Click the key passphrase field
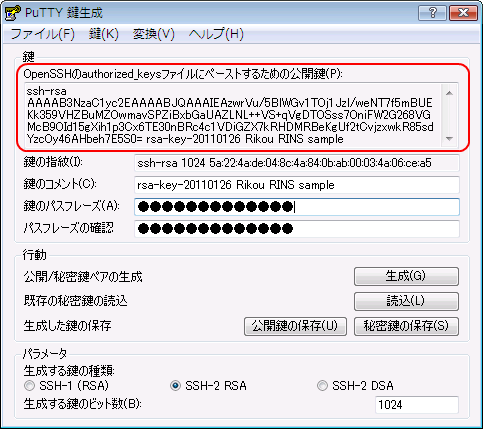 297,207
